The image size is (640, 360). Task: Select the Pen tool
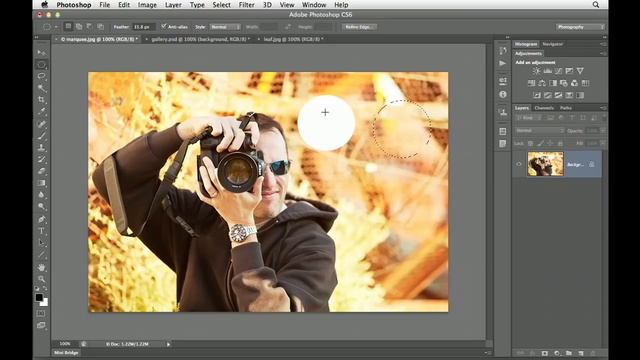click(41, 219)
